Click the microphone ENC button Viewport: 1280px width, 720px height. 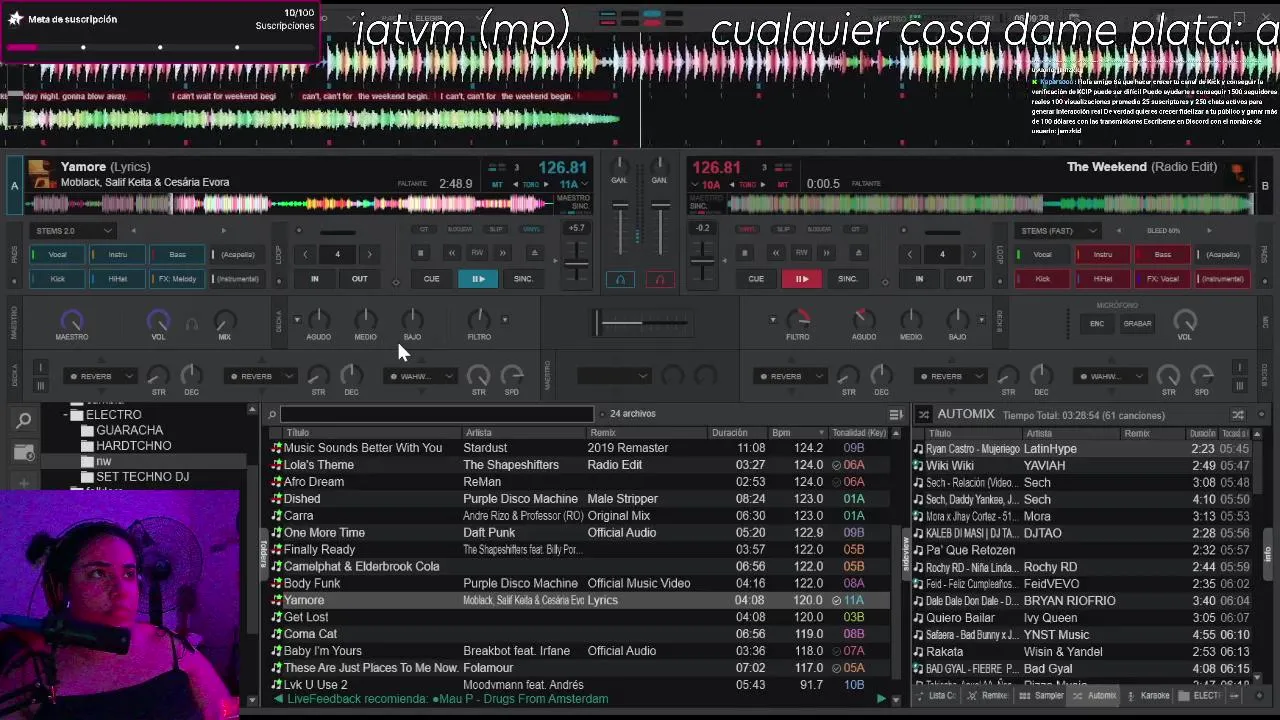tap(1097, 323)
